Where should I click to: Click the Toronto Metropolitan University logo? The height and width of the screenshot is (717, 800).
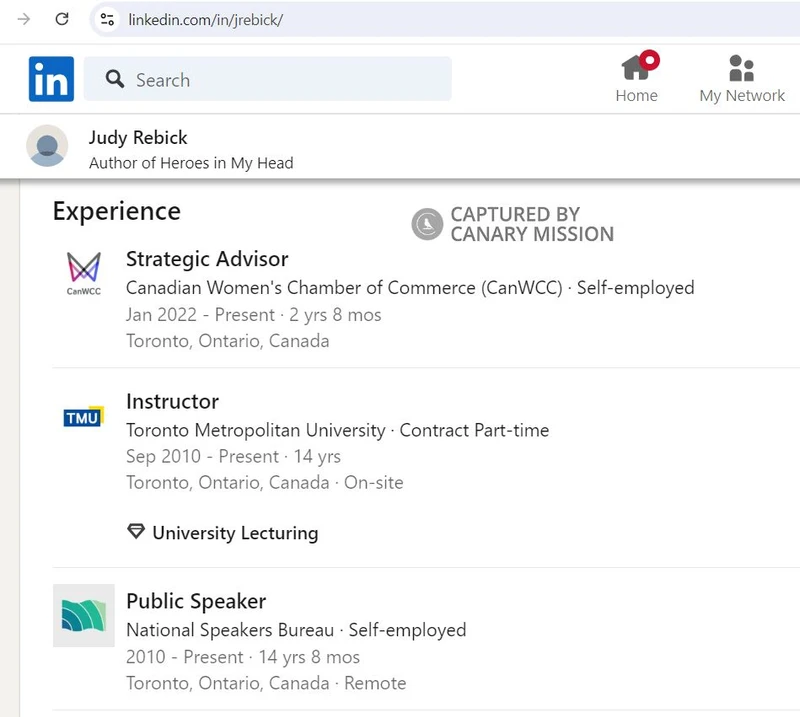click(83, 416)
